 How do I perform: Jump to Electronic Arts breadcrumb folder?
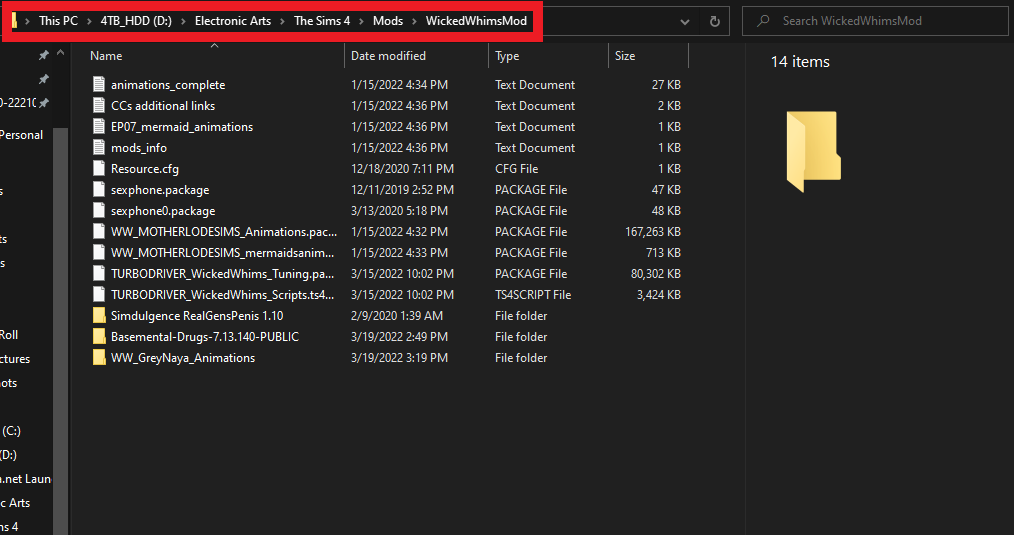pyautogui.click(x=233, y=21)
